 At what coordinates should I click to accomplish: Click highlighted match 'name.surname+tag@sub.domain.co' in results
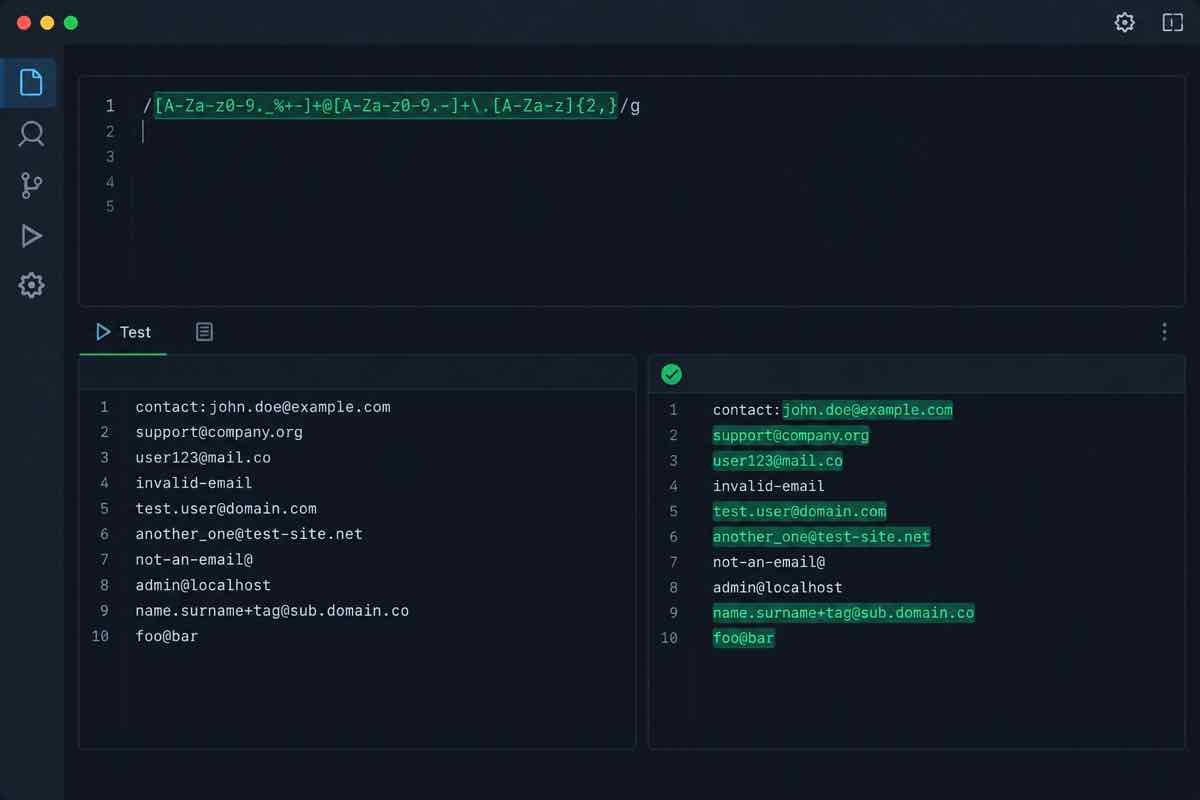coord(843,613)
